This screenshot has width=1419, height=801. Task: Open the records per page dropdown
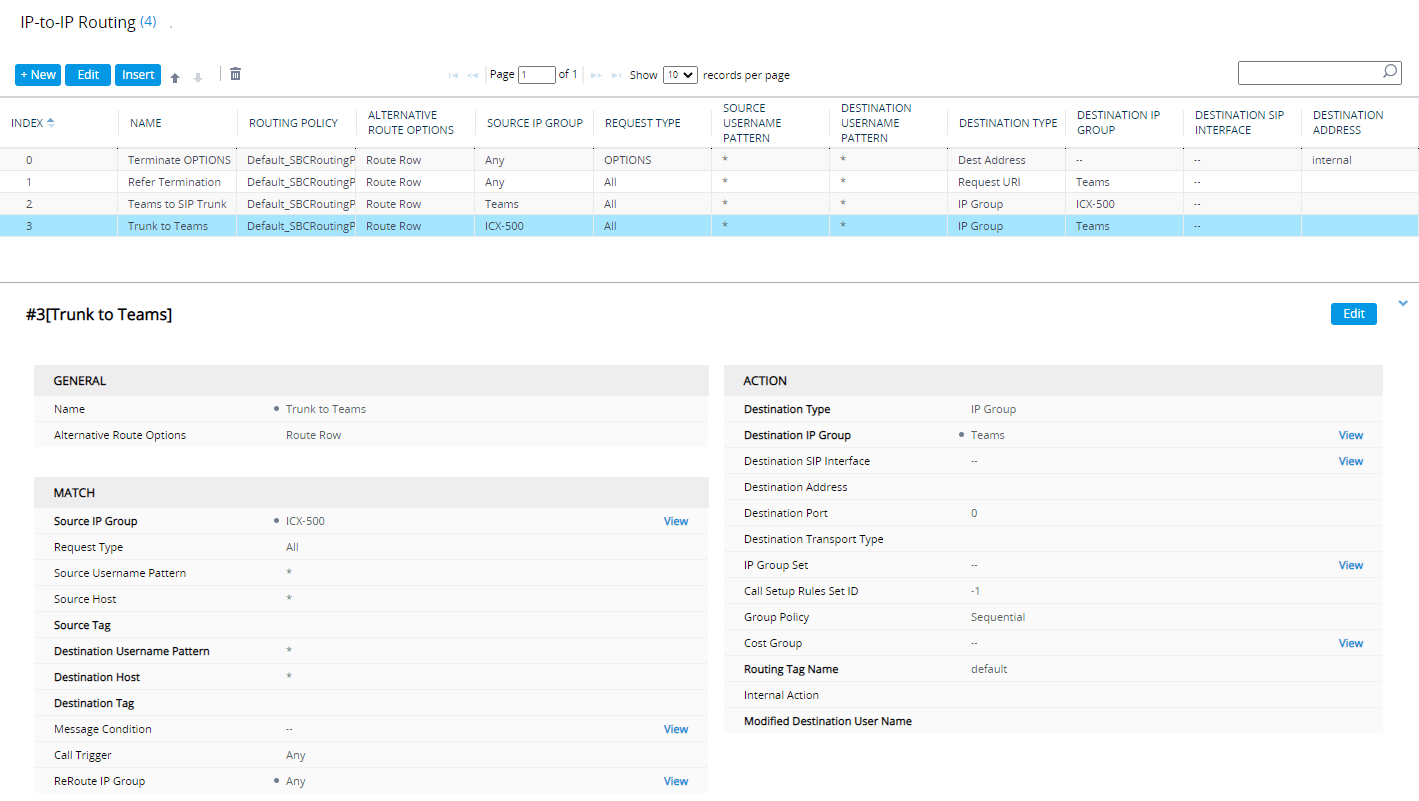click(x=680, y=75)
